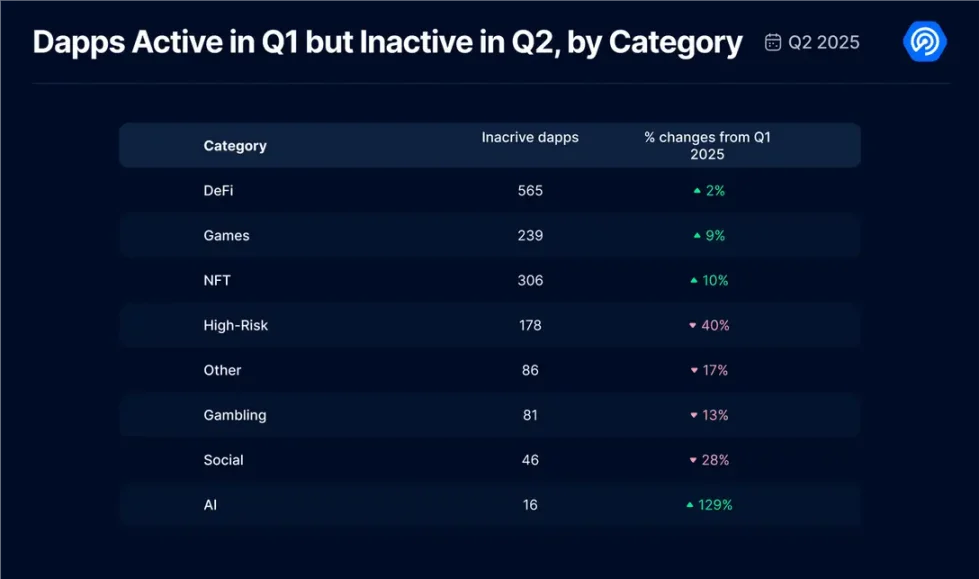This screenshot has height=579, width=979.
Task: Select the Games category row label
Action: click(x=226, y=236)
